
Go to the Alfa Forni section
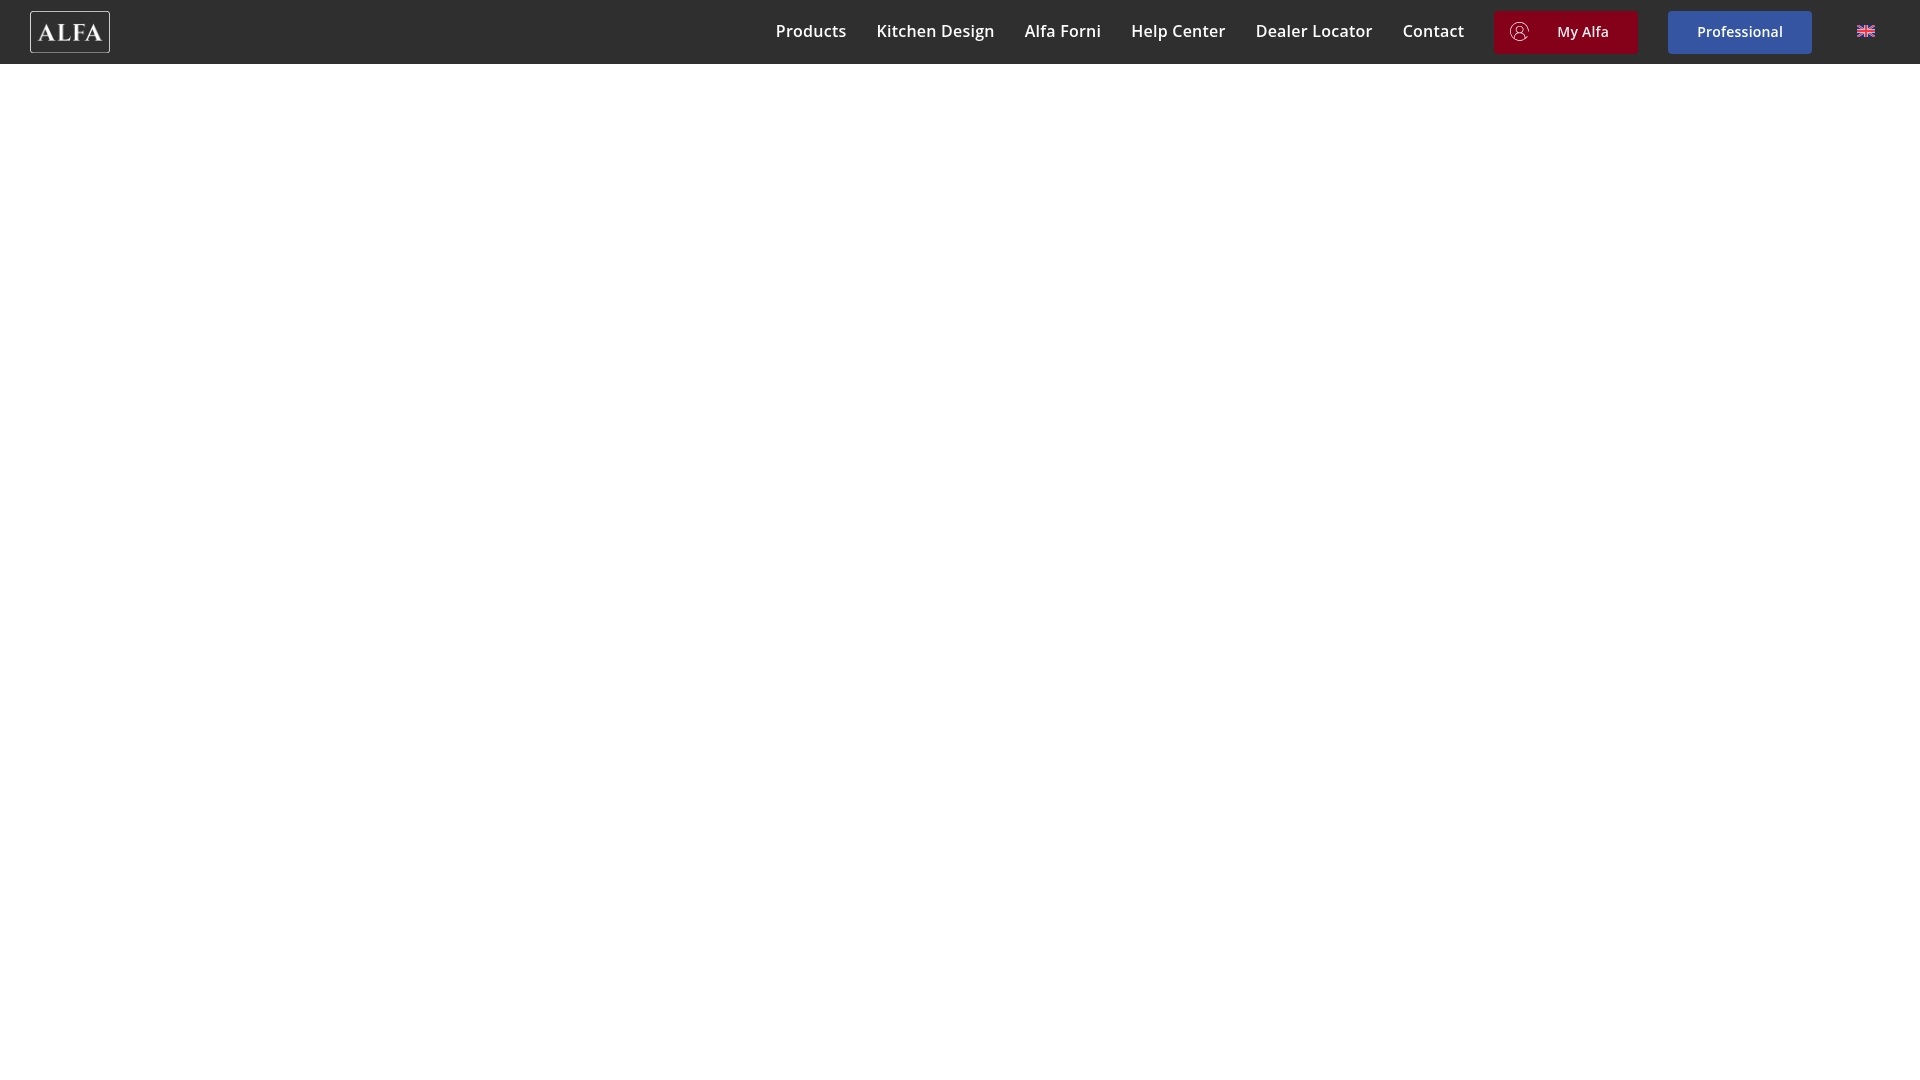click(x=1062, y=31)
